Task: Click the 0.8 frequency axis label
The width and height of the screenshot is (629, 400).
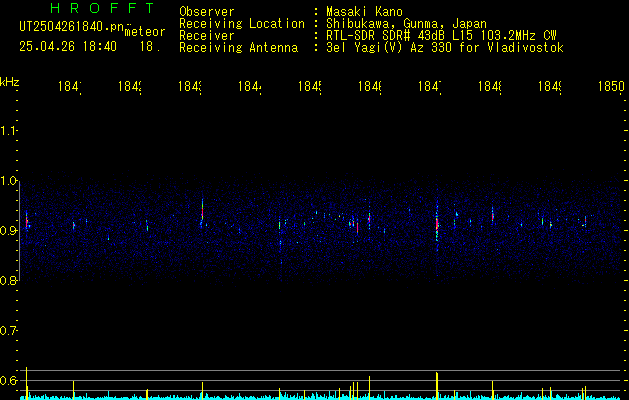Action: pos(9,280)
